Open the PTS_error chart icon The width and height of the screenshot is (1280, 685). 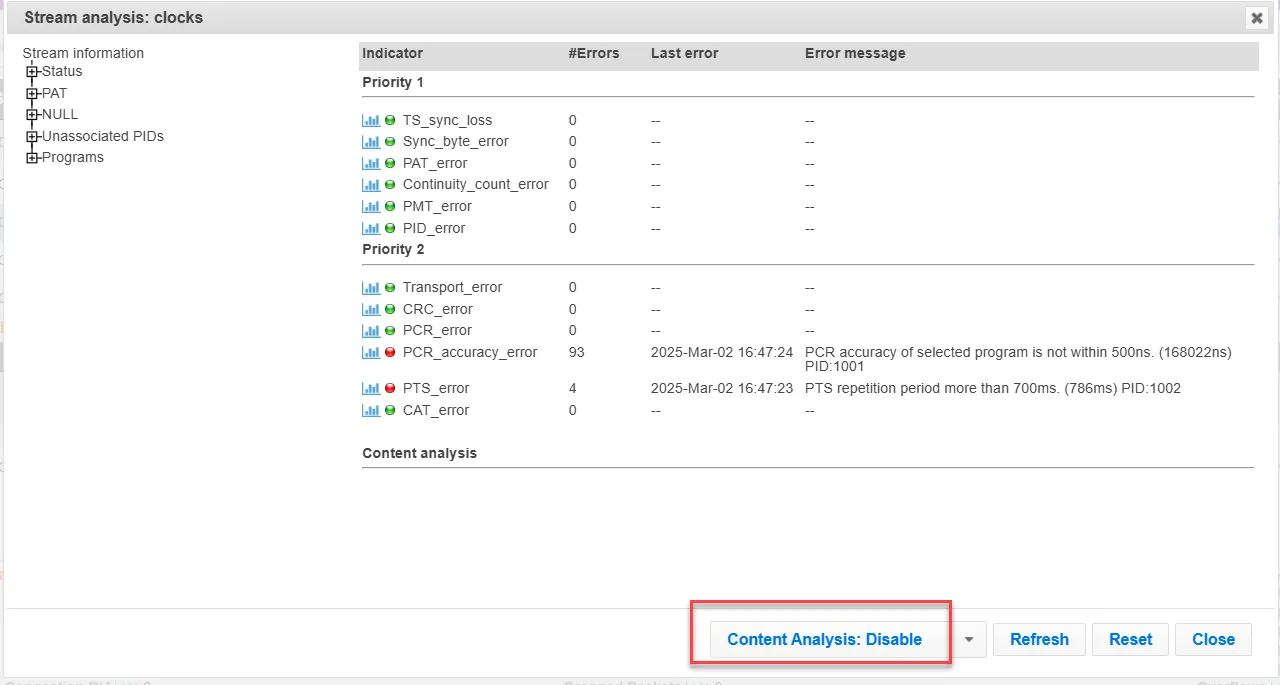point(370,388)
